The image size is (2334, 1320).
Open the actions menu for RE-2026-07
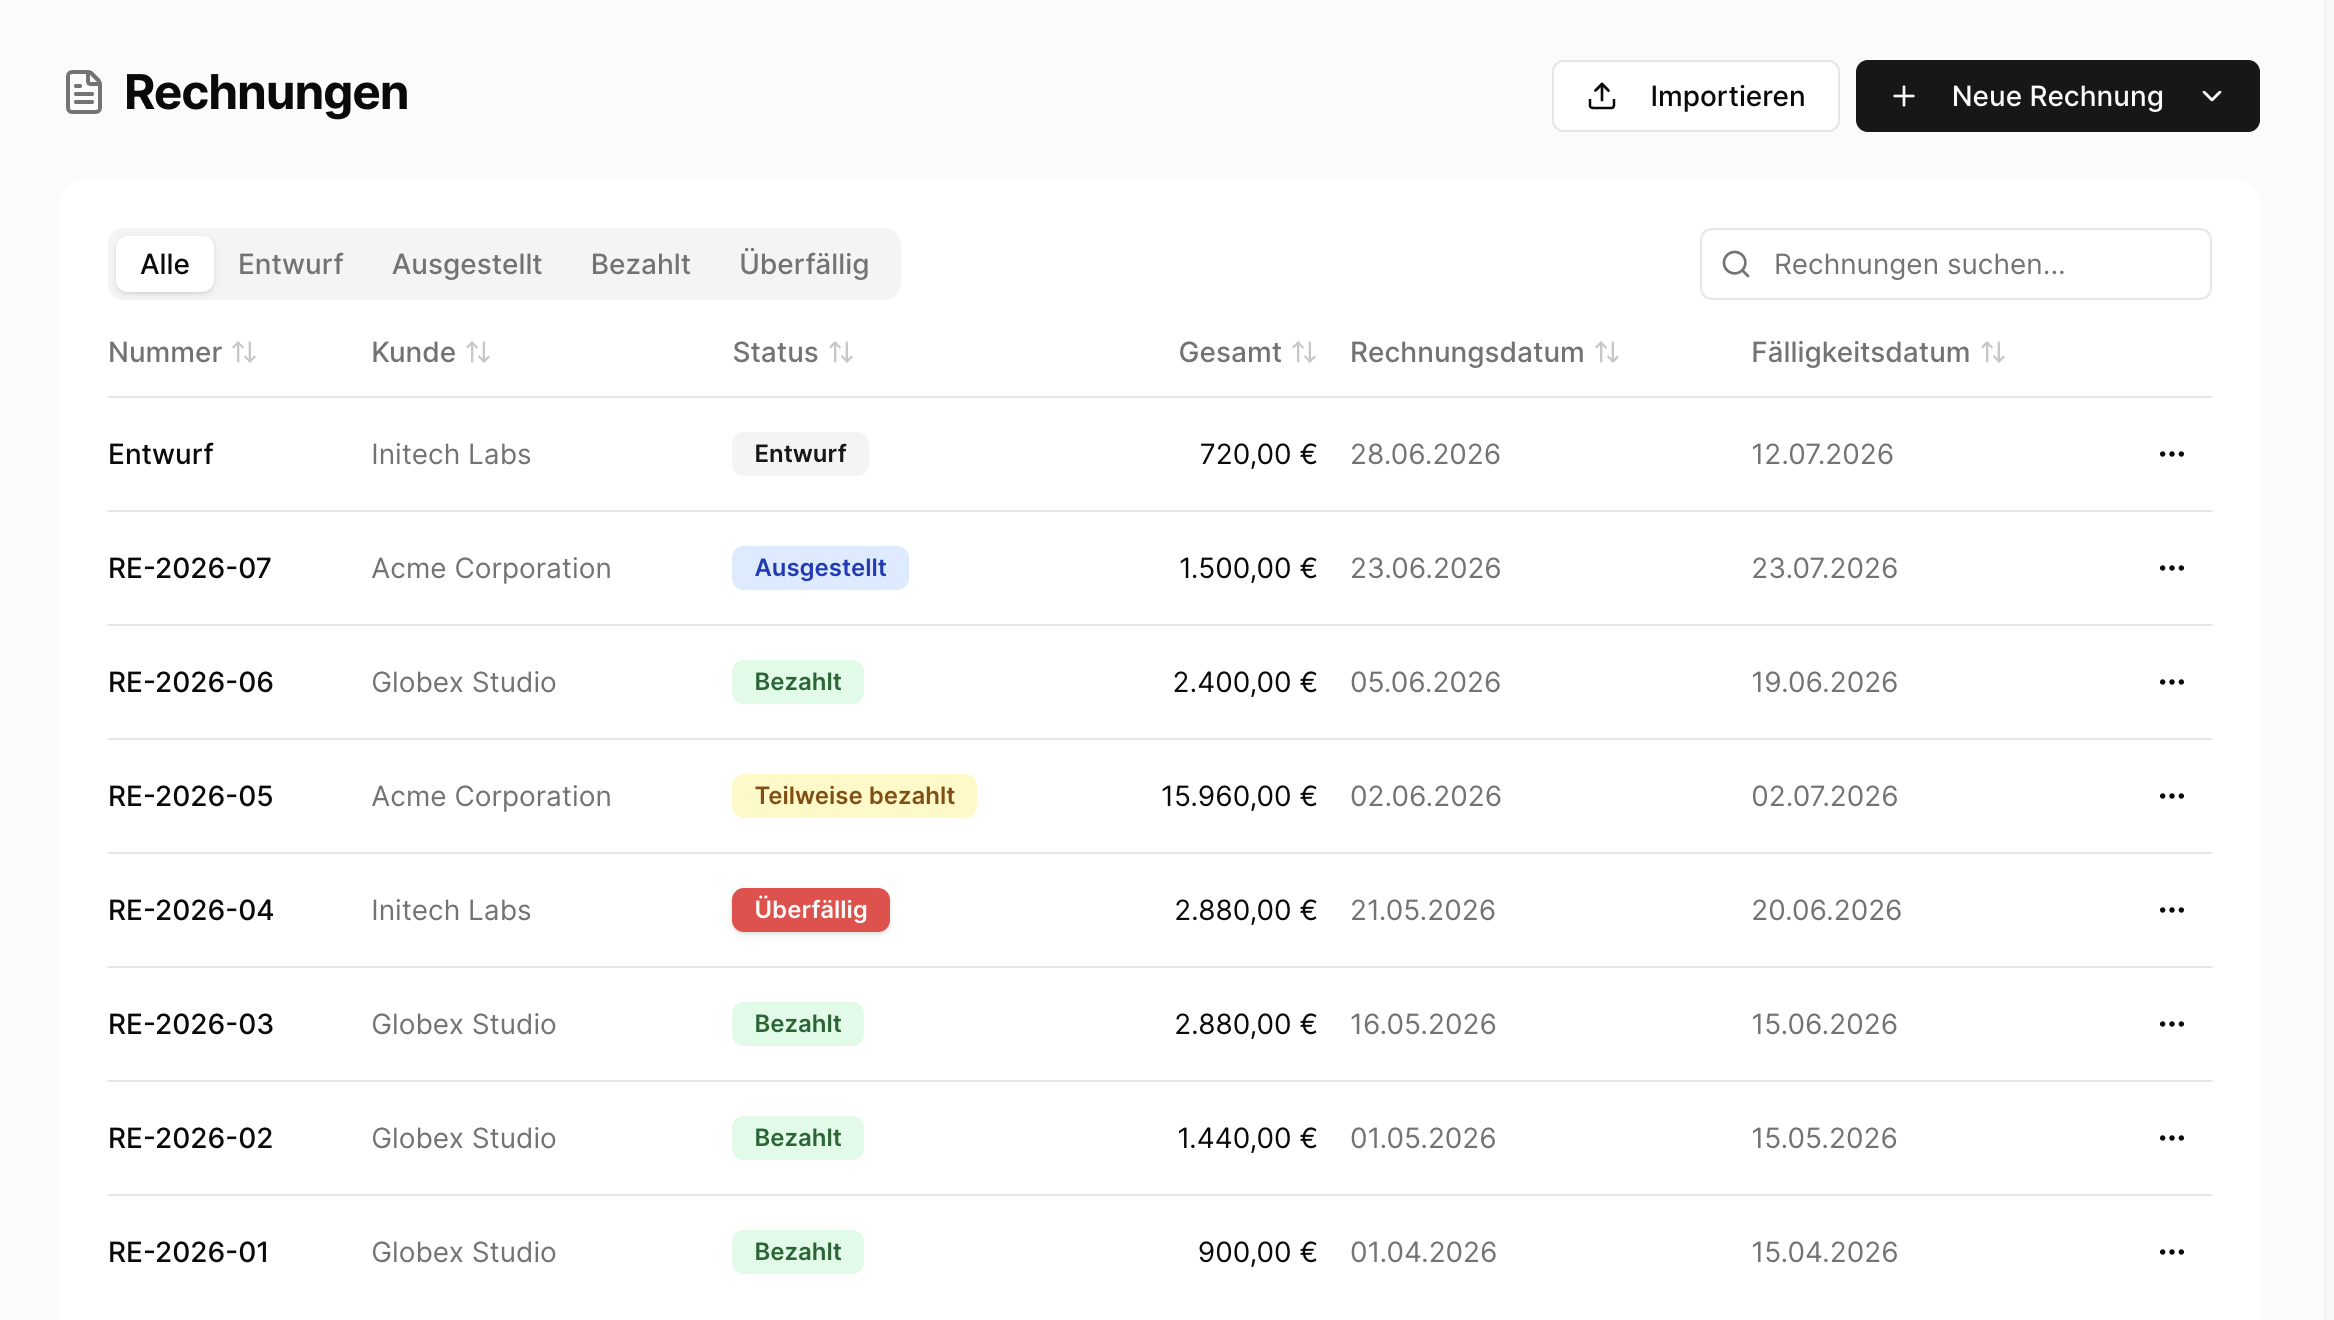[x=2172, y=568]
